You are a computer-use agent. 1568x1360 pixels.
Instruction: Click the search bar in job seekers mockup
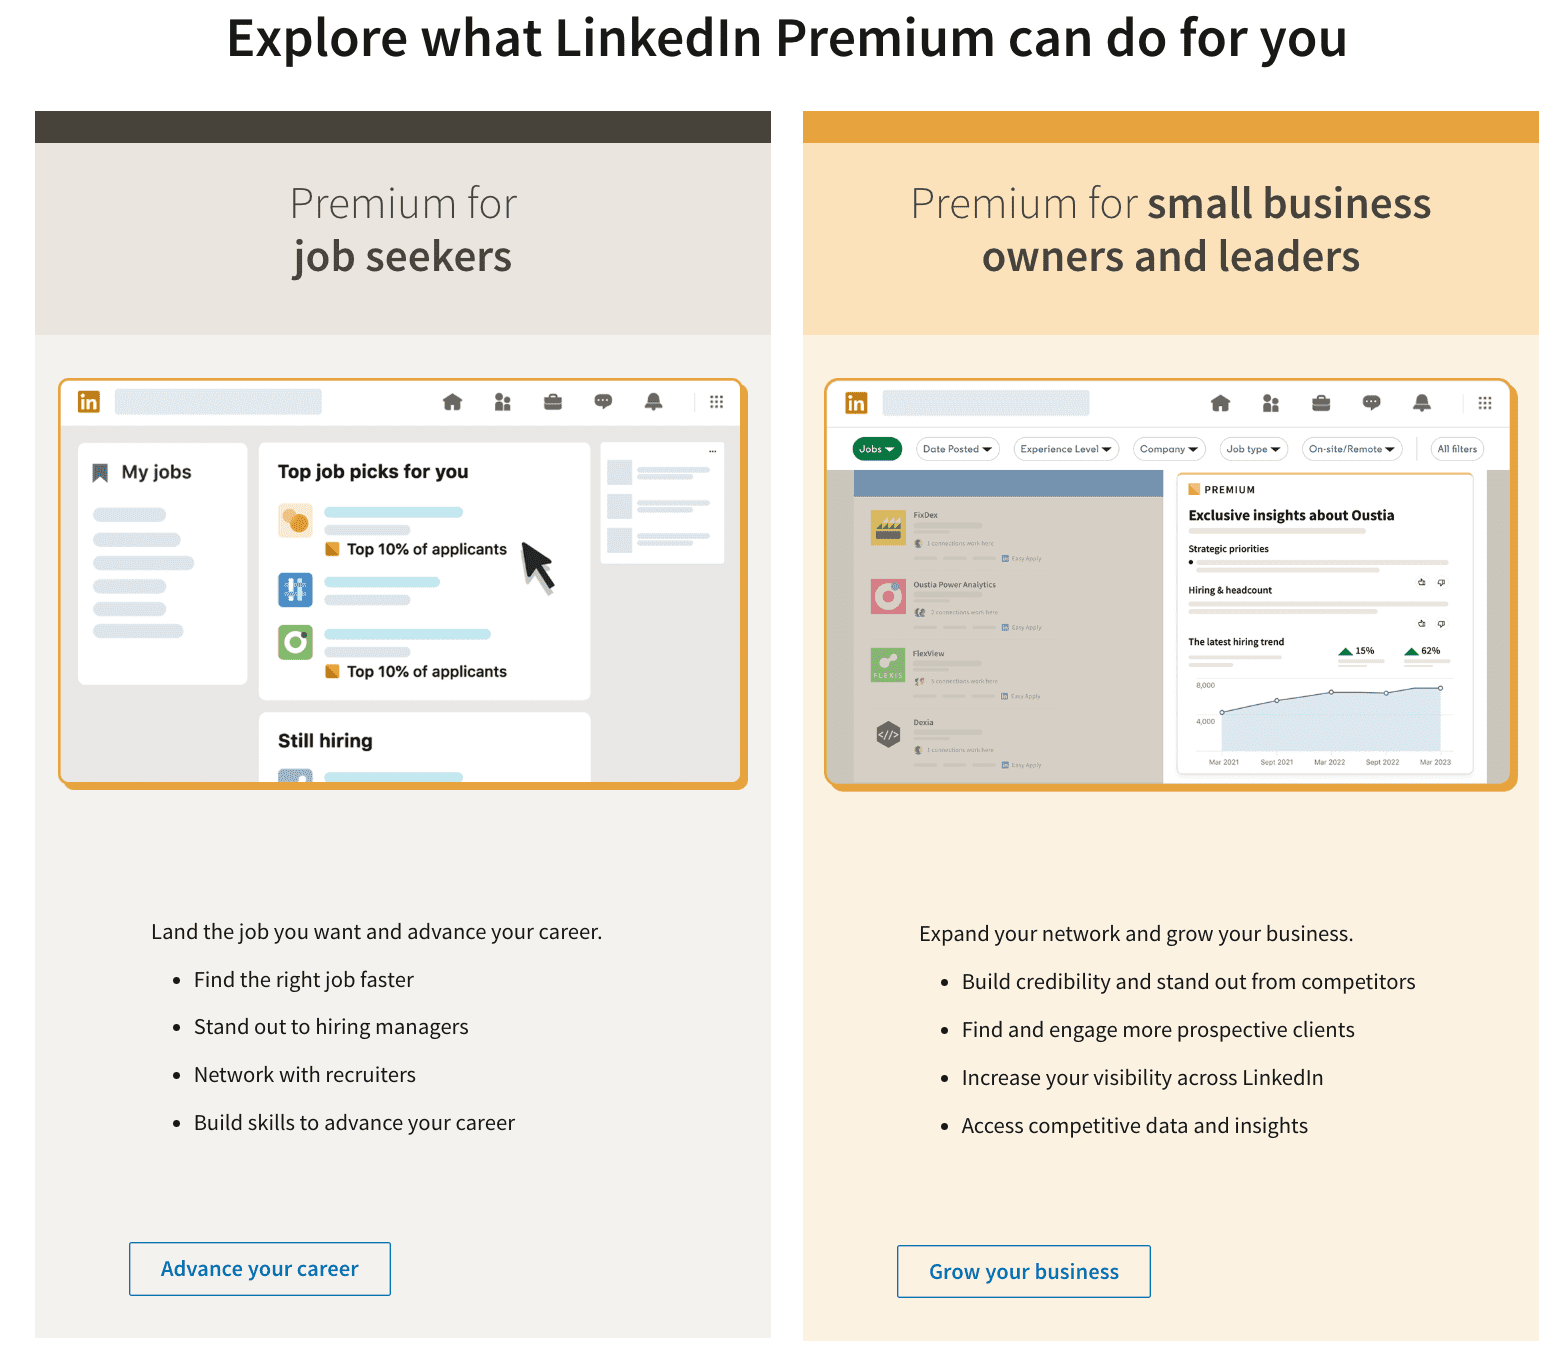pos(218,401)
